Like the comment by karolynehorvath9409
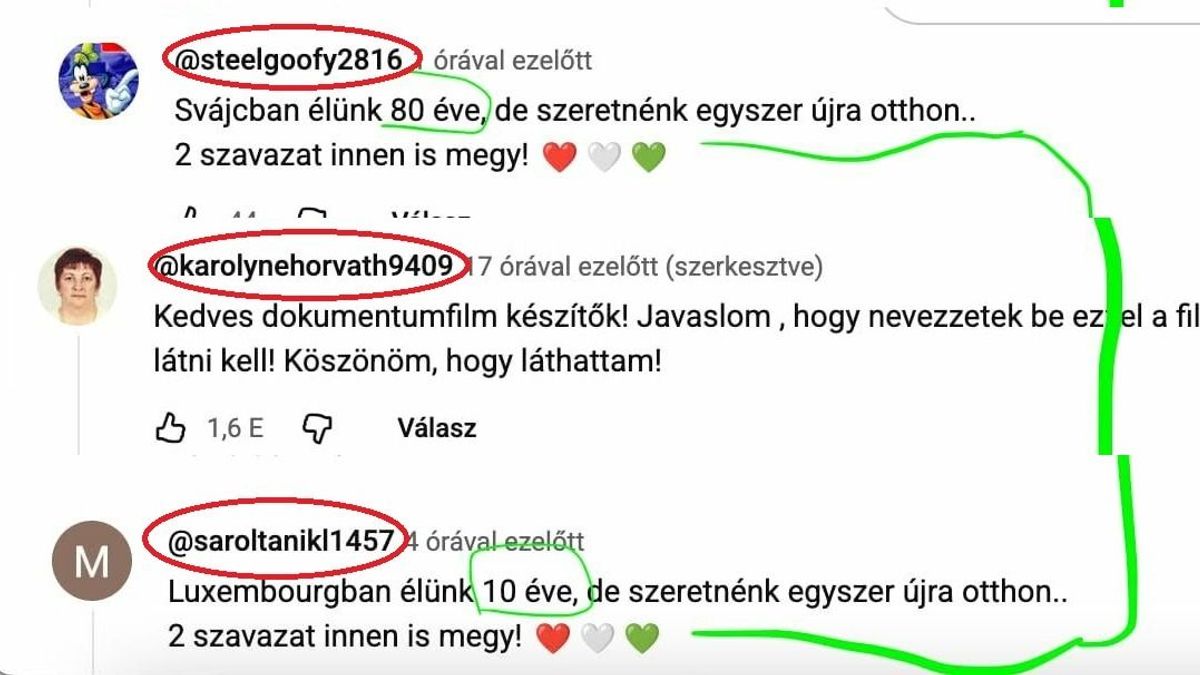Viewport: 1200px width, 675px height. pos(171,429)
